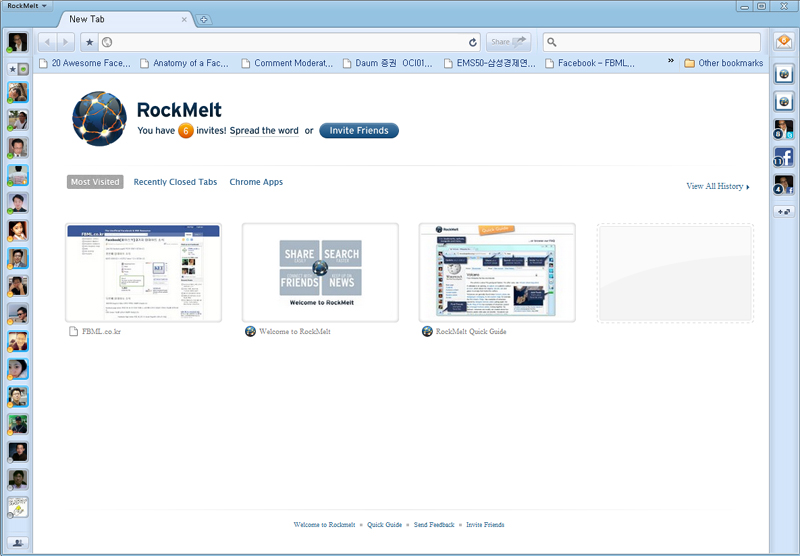Go forward with the Forward arrow

[65, 42]
